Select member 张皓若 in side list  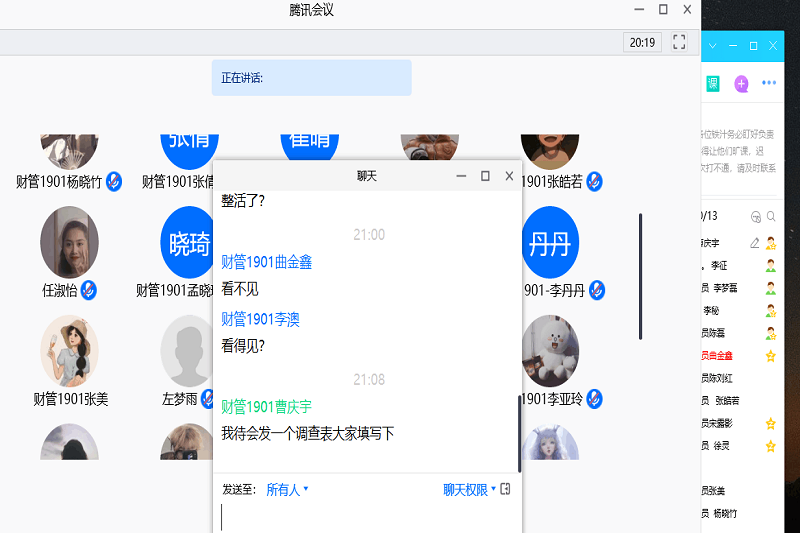pos(720,401)
